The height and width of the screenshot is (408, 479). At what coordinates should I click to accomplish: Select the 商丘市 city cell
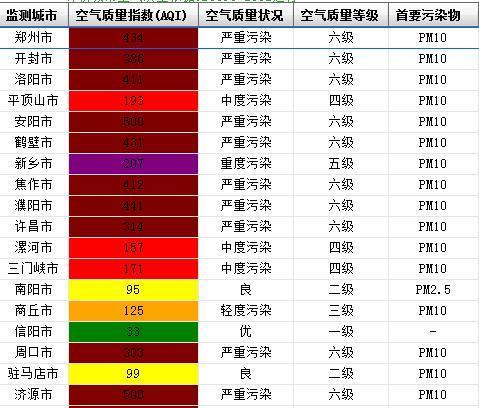coord(33,311)
